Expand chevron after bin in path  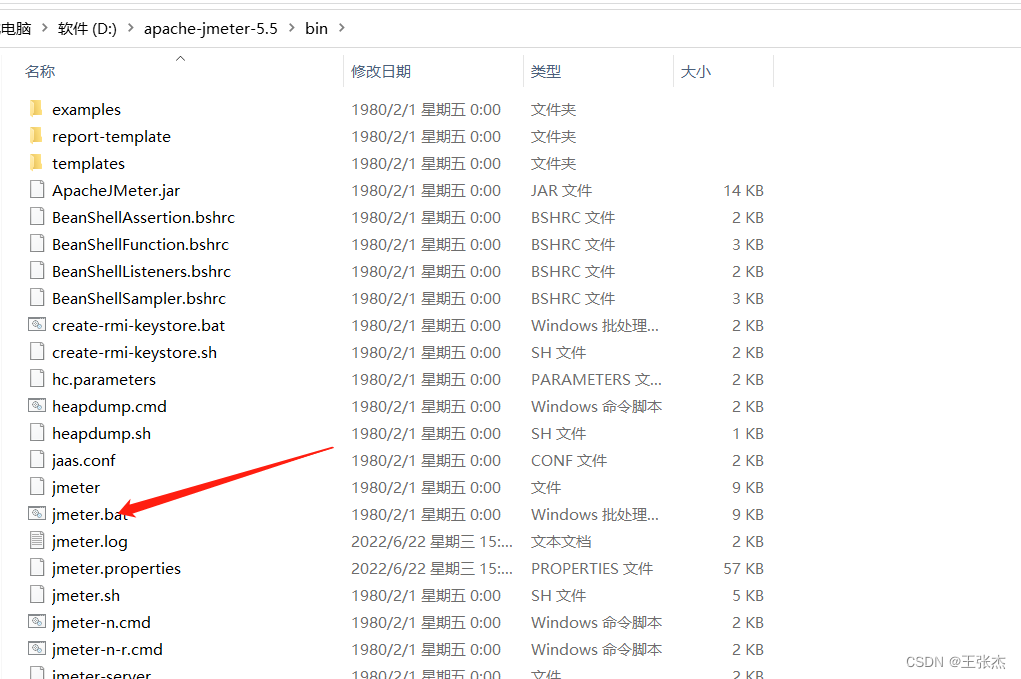tap(342, 28)
